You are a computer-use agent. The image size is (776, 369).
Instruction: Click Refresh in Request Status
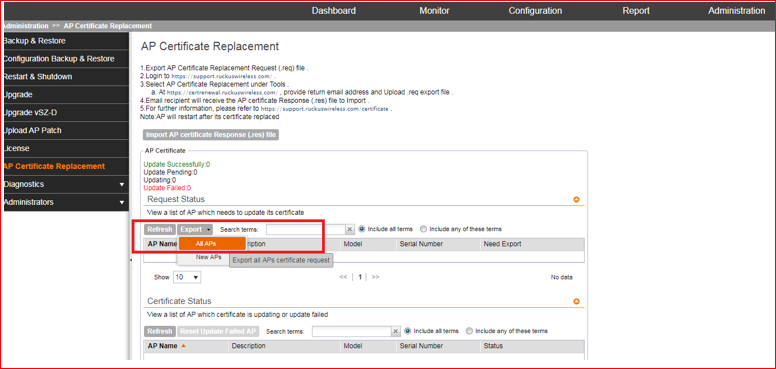160,230
